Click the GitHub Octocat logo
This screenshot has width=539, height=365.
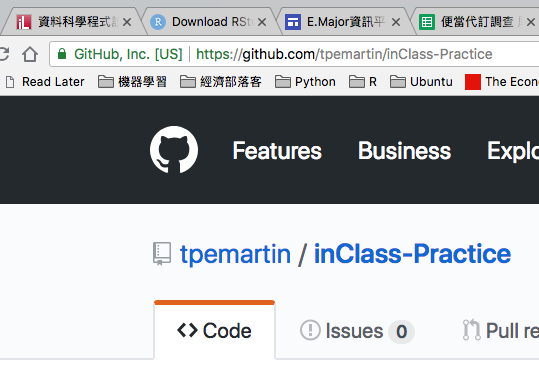click(x=174, y=150)
